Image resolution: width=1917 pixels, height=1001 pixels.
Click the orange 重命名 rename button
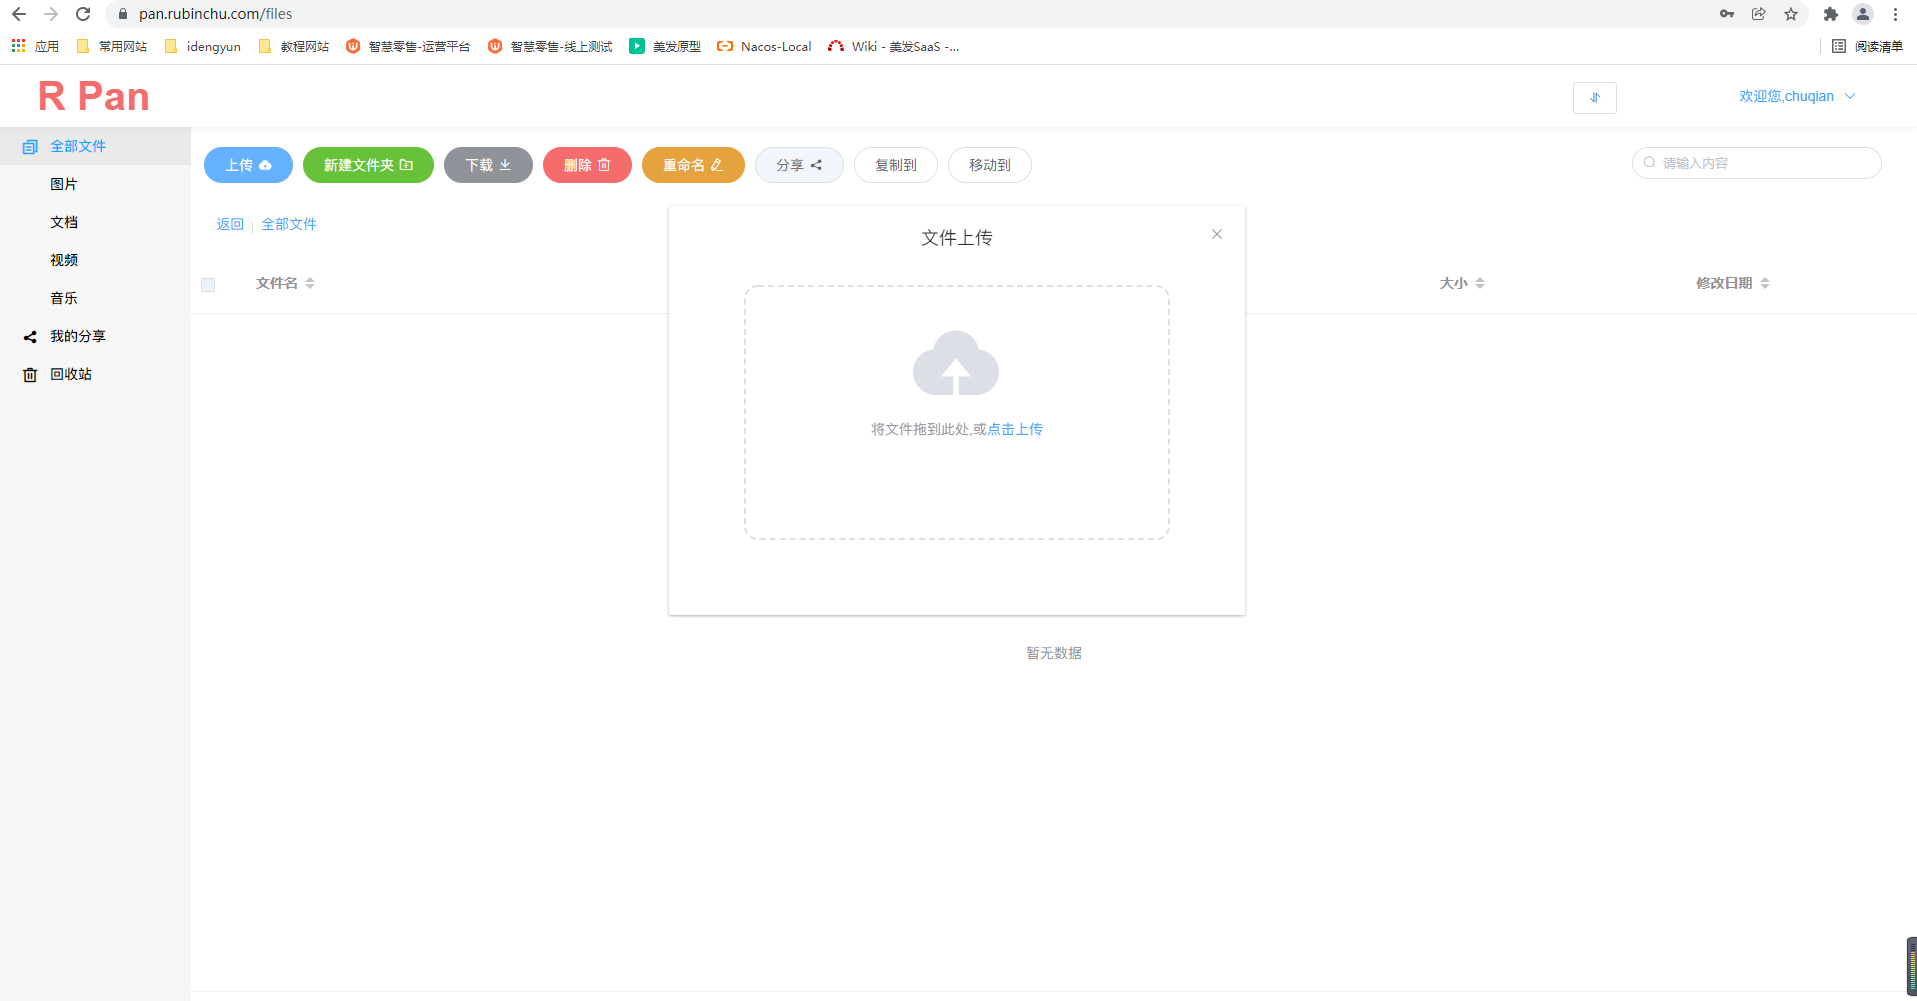(x=693, y=165)
